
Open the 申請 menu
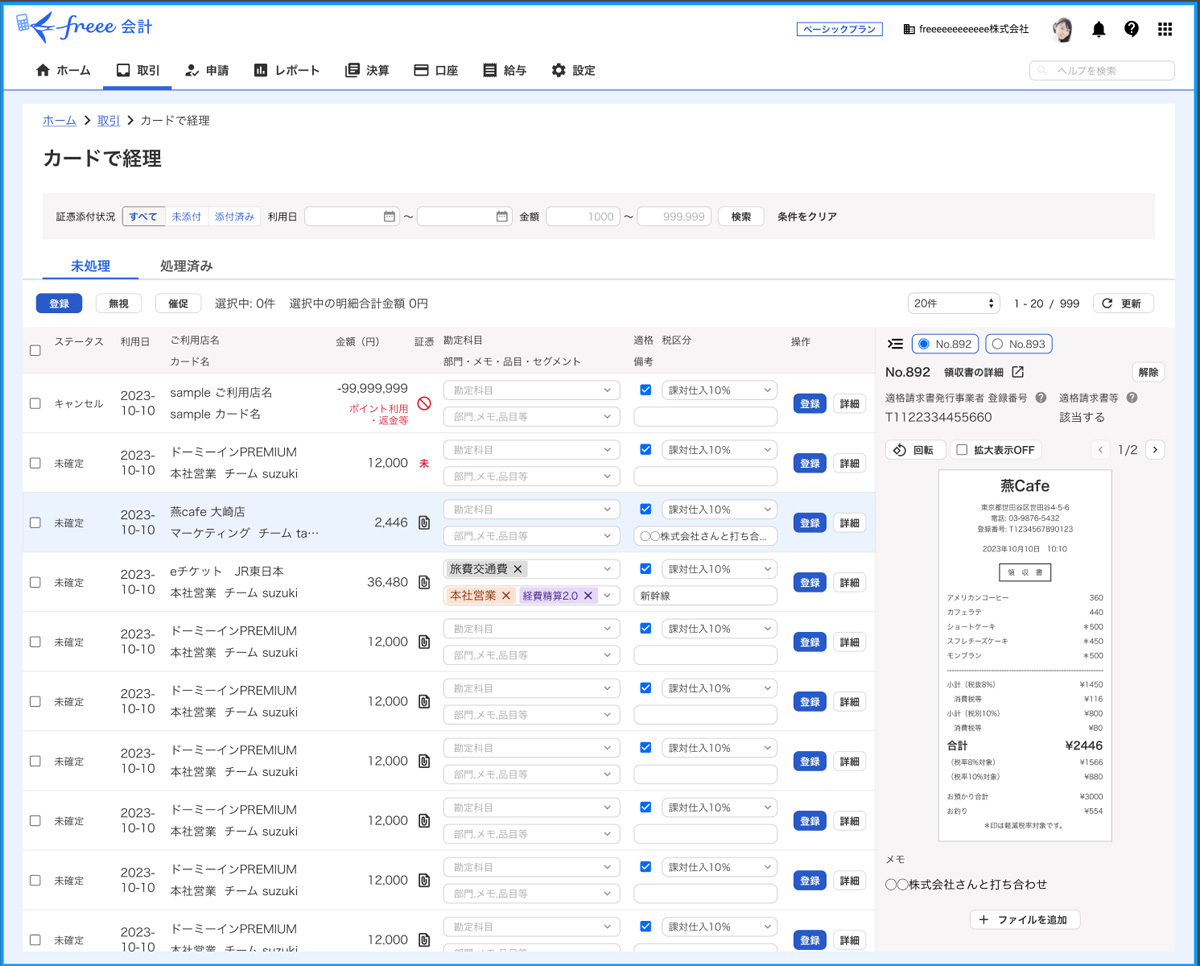[207, 70]
